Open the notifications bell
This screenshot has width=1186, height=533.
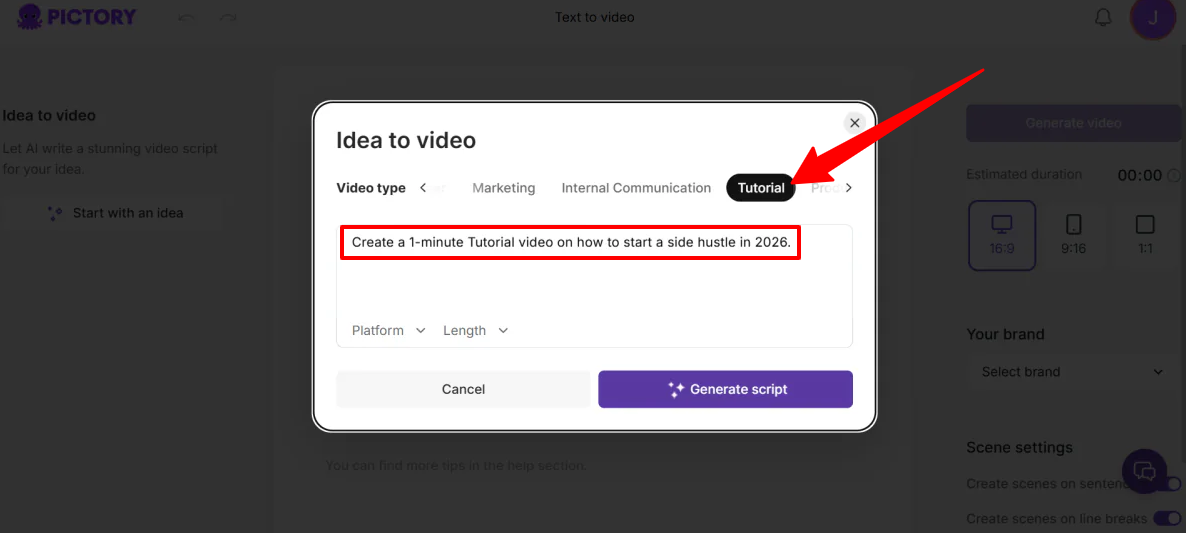point(1104,17)
